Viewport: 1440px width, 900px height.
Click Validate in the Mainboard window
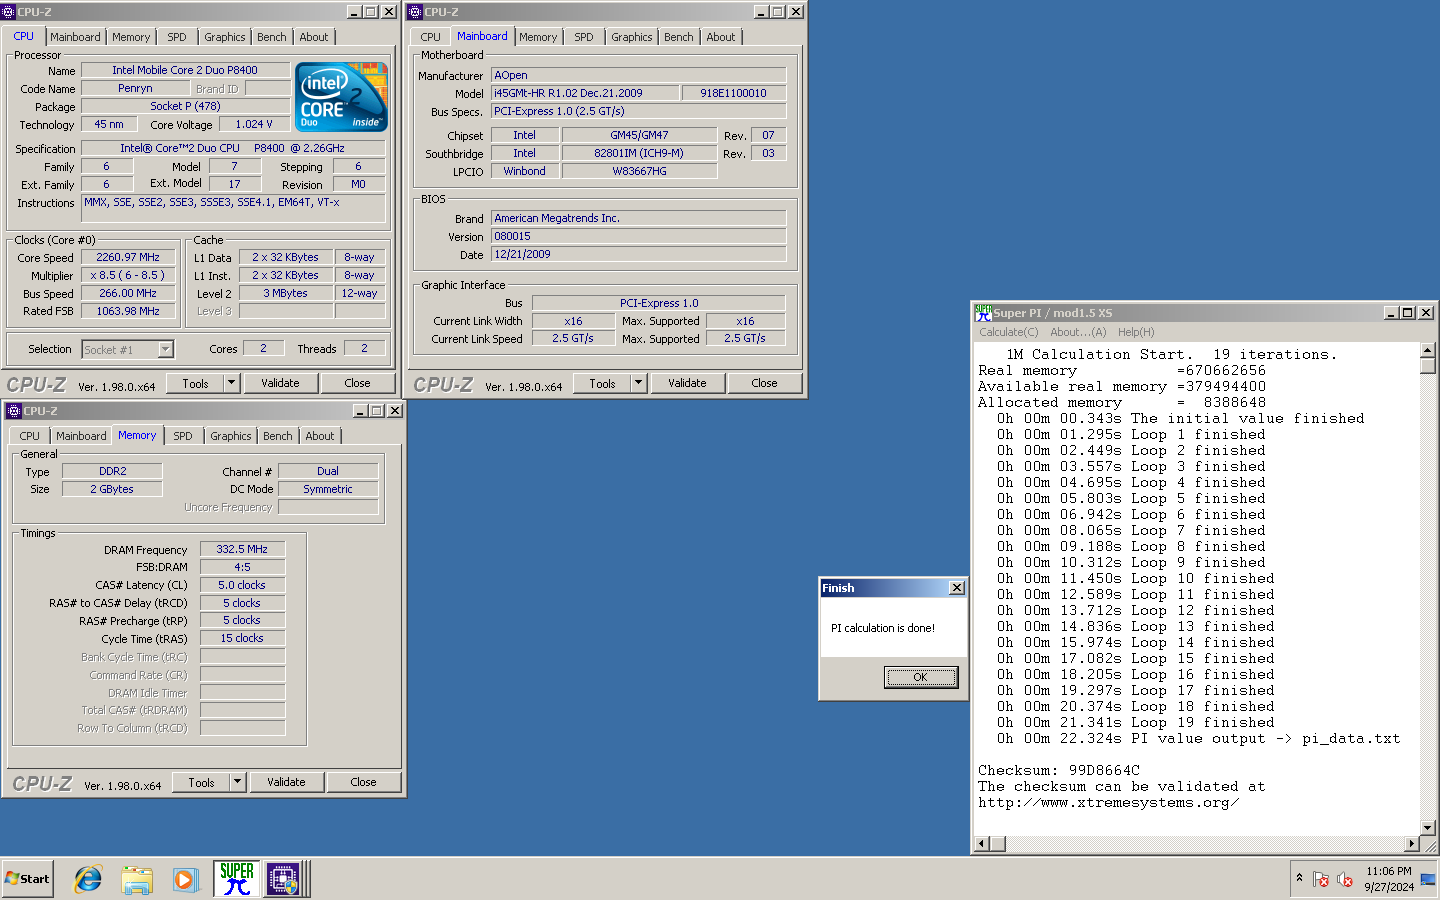687,383
